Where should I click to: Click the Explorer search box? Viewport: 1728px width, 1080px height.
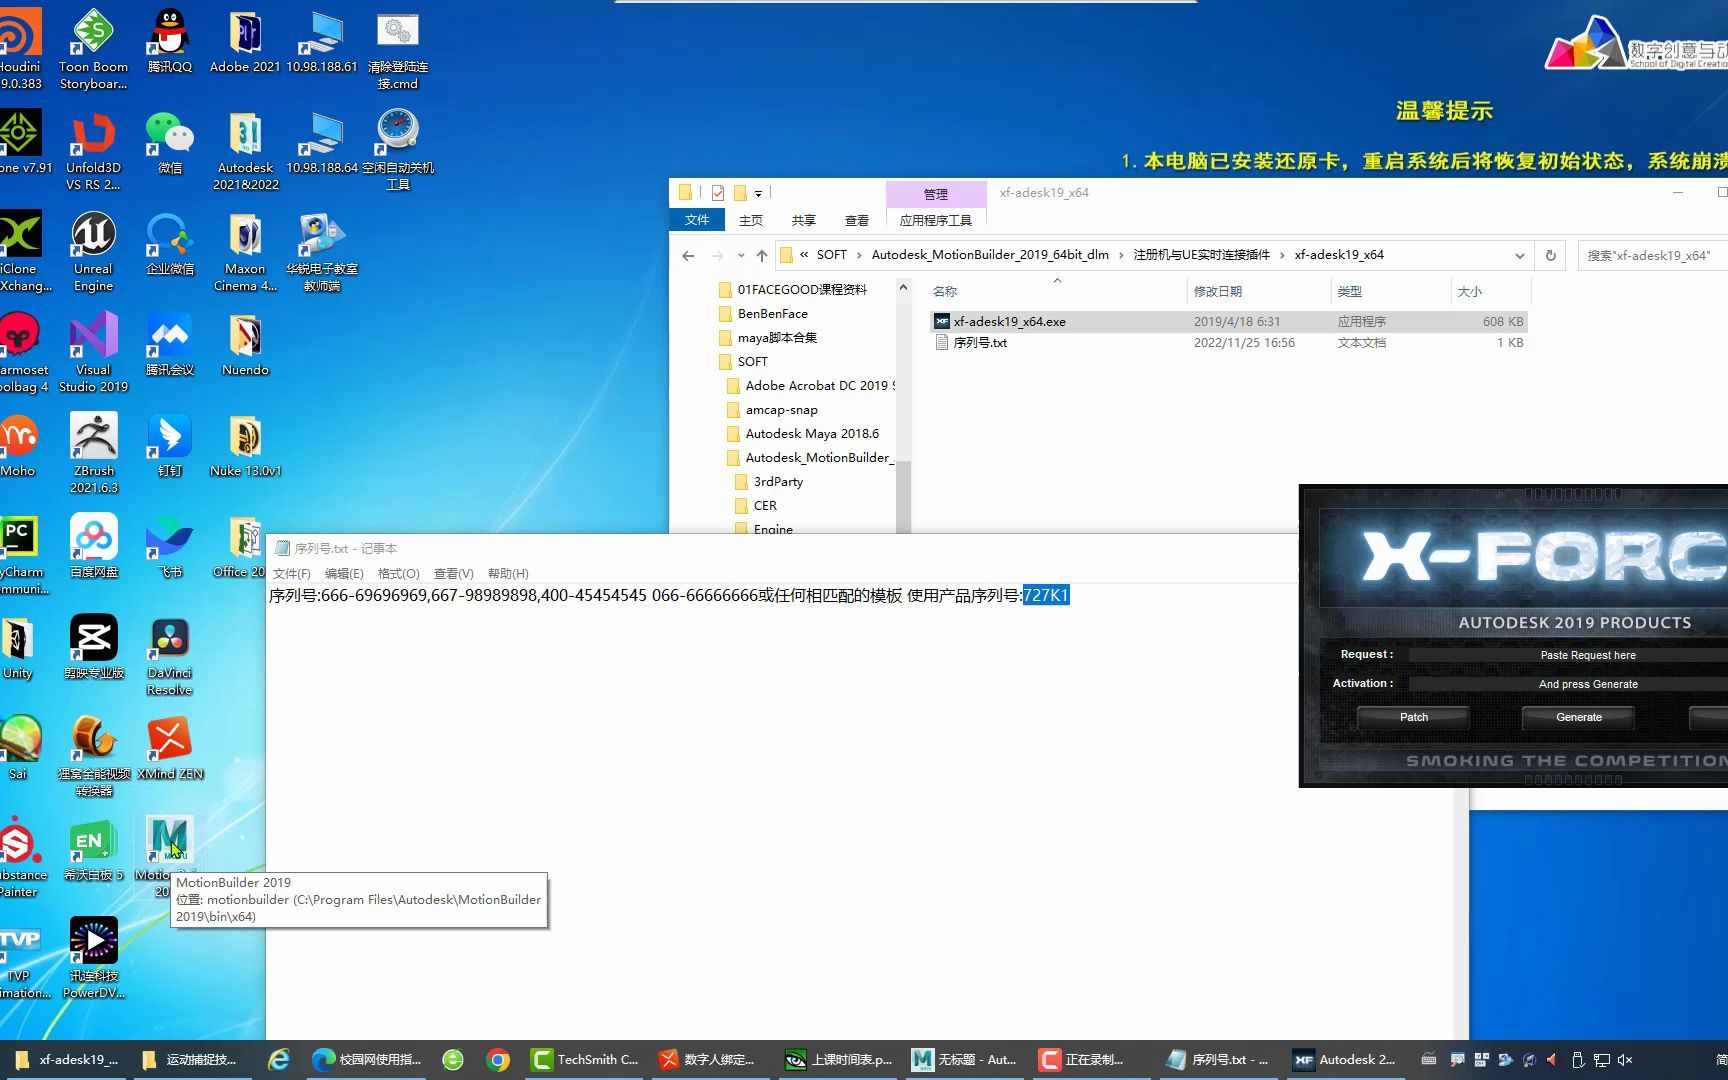point(1652,256)
